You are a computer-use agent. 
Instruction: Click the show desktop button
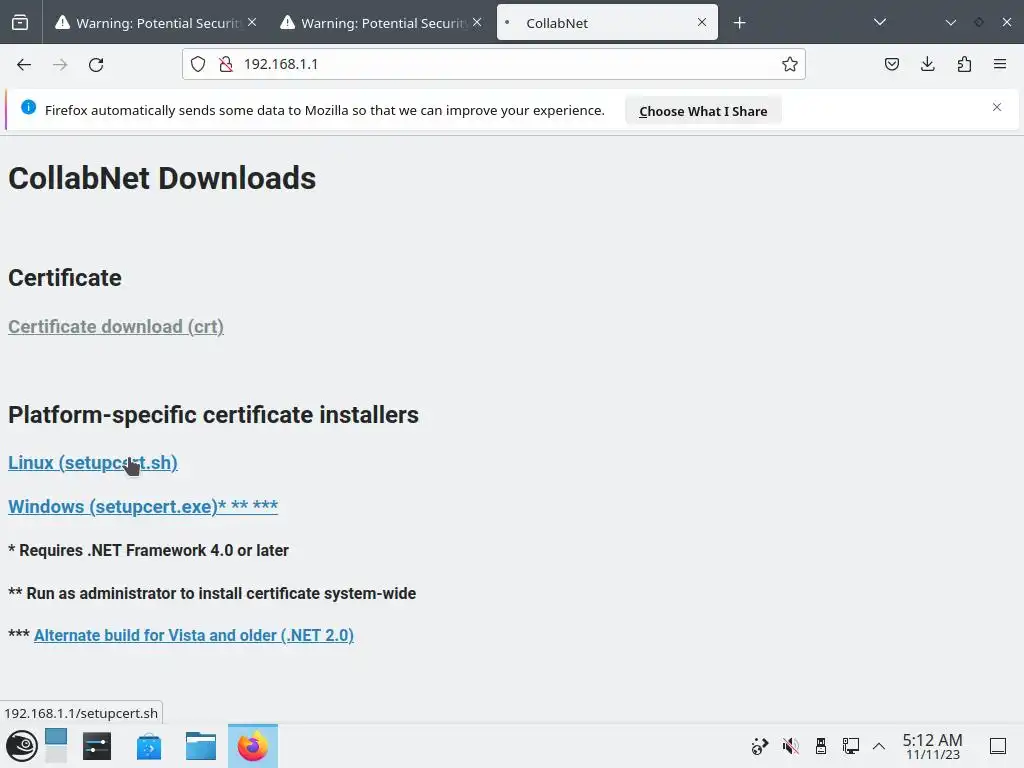pyautogui.click(x=997, y=746)
